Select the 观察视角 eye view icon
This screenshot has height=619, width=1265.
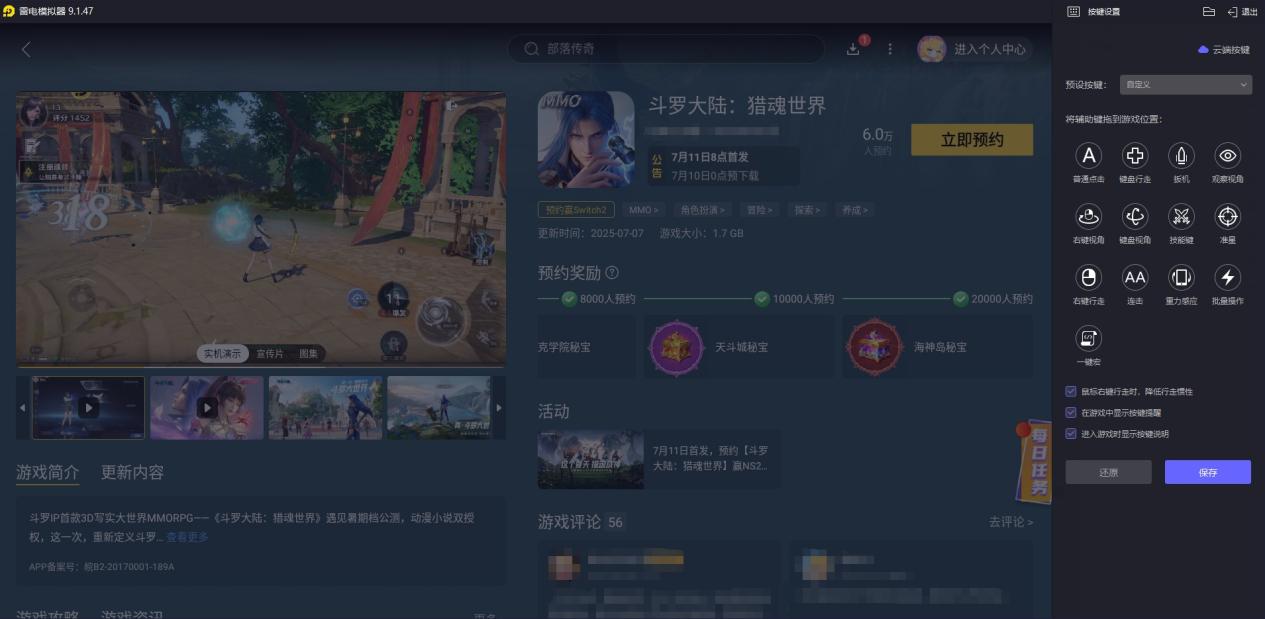pyautogui.click(x=1228, y=156)
